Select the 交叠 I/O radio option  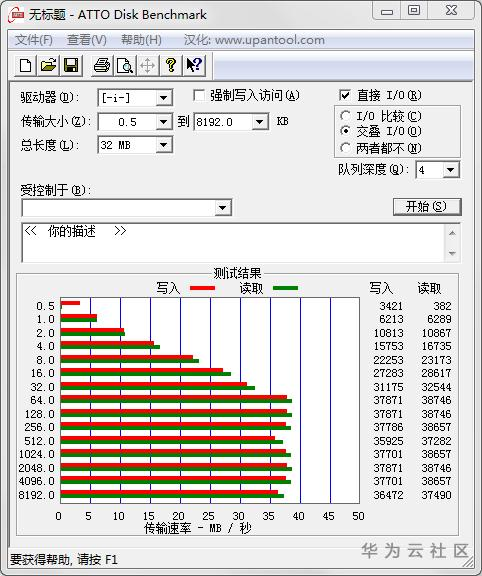(345, 131)
